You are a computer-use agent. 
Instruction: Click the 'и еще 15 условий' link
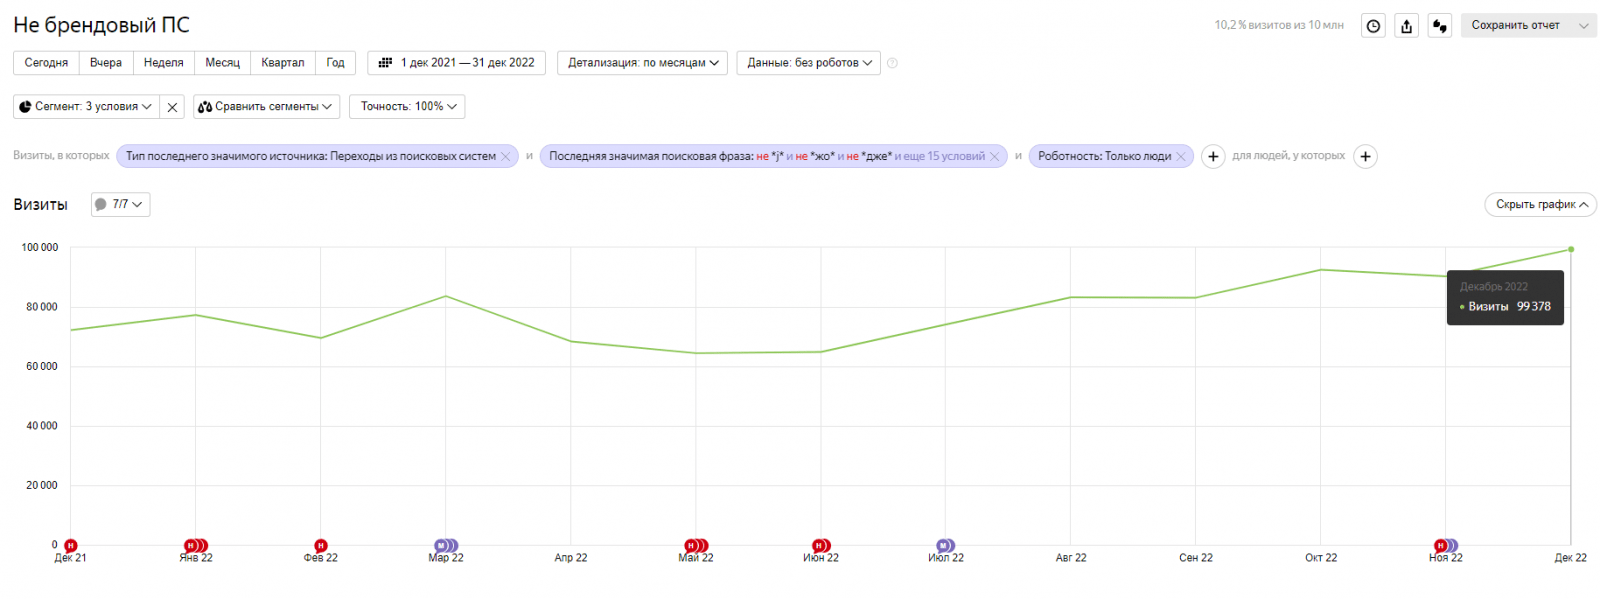pyautogui.click(x=940, y=157)
